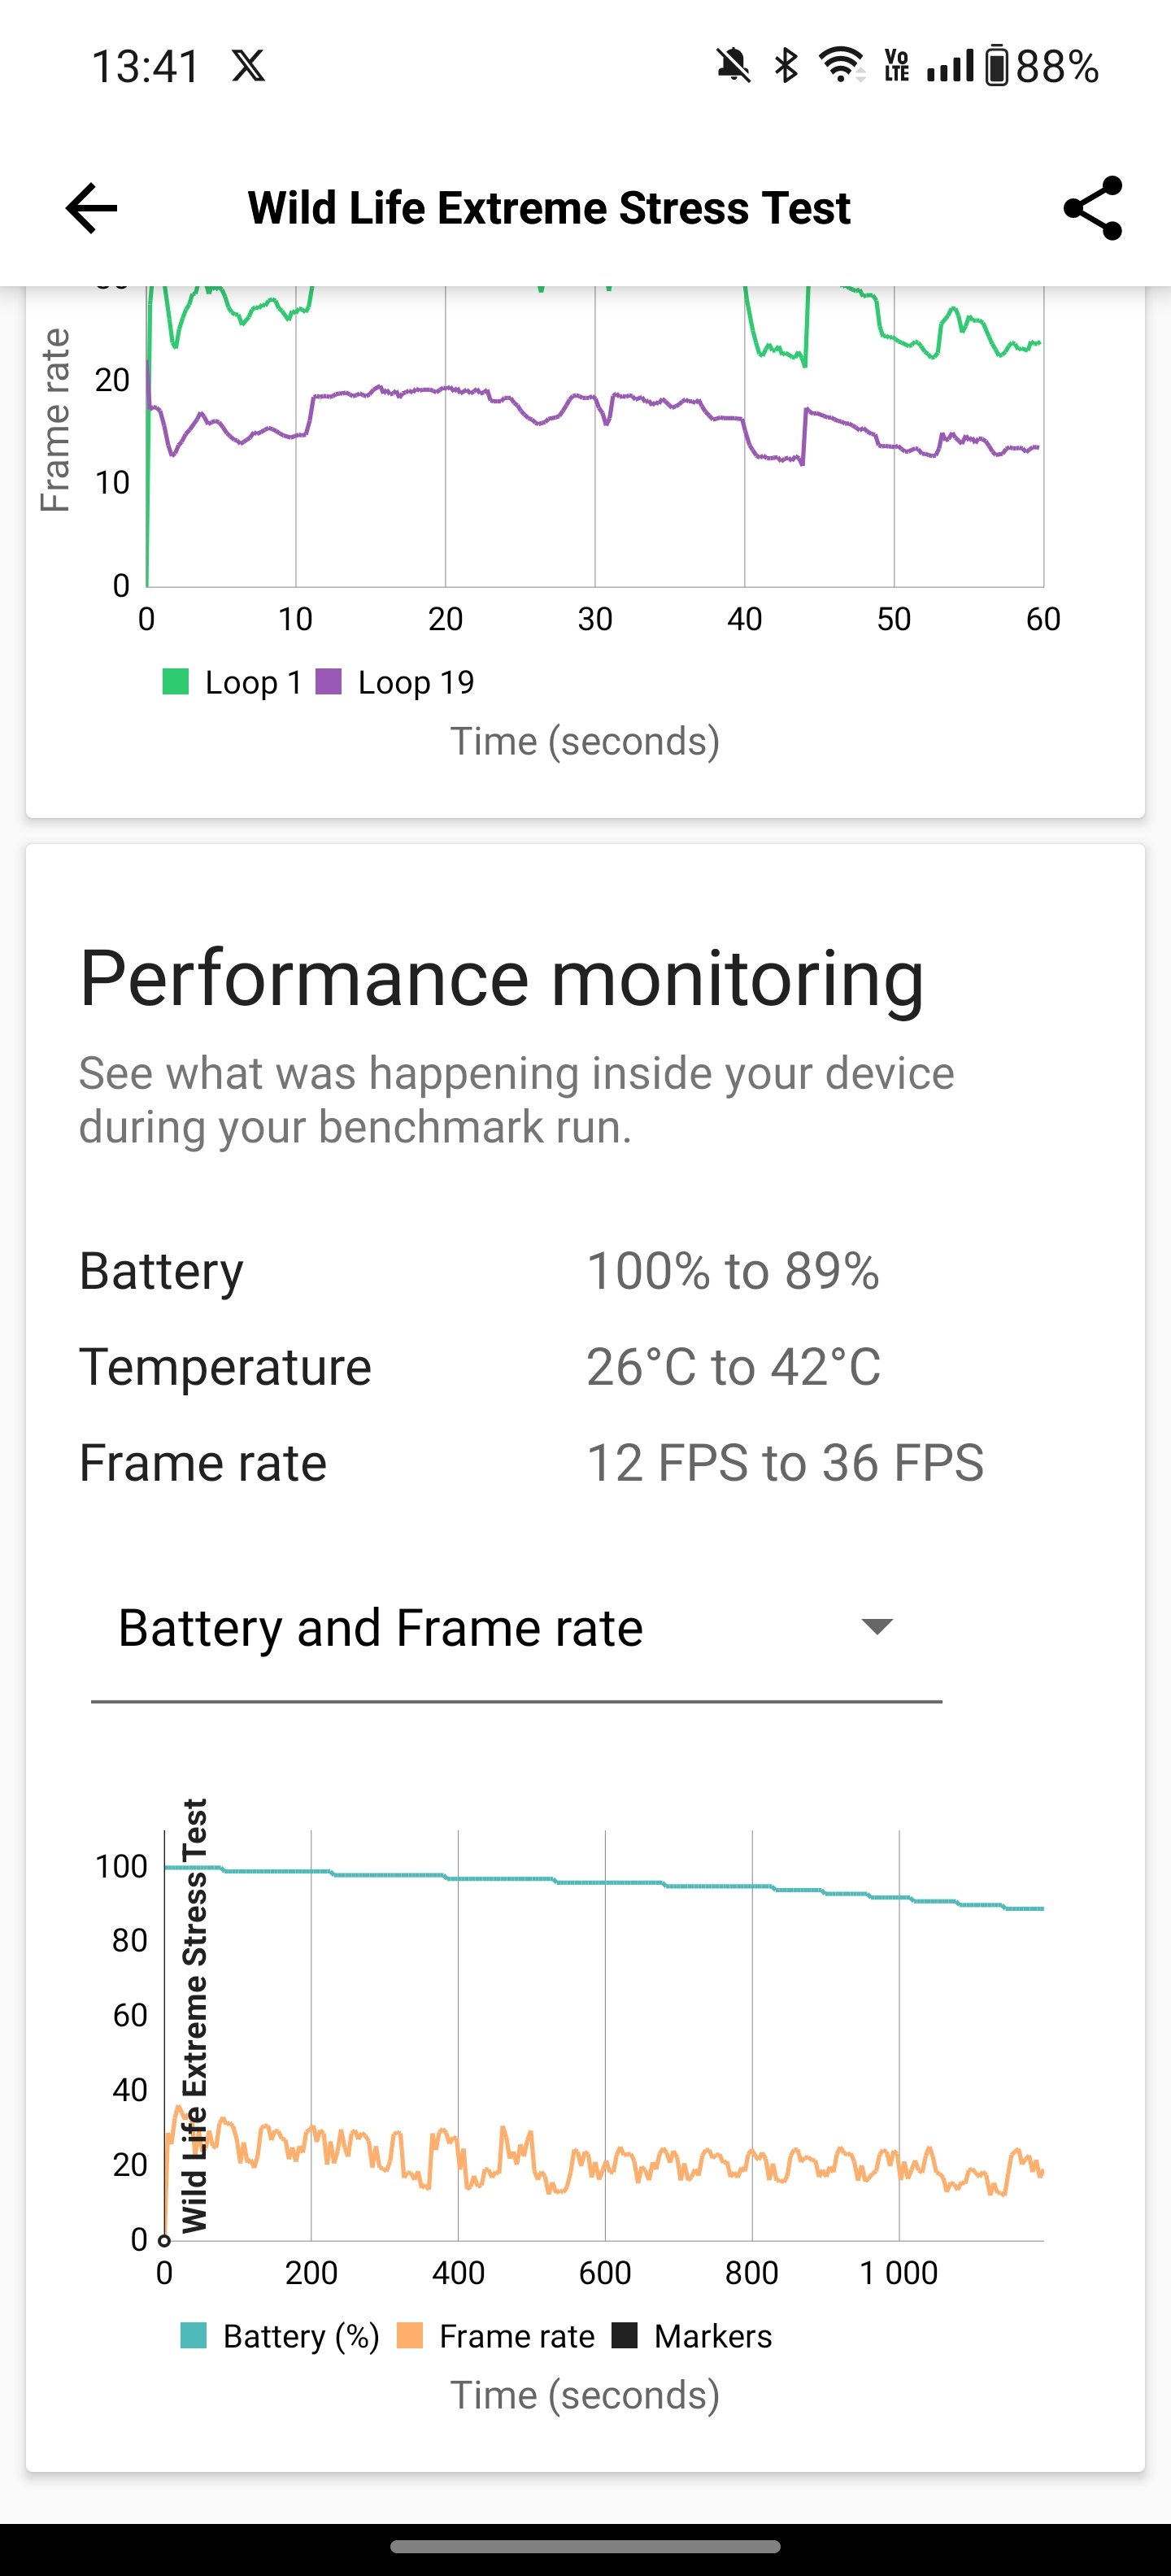Screen dimensions: 1171x2576
Task: Toggle the Battery (%) legend series
Action: pyautogui.click(x=280, y=2336)
